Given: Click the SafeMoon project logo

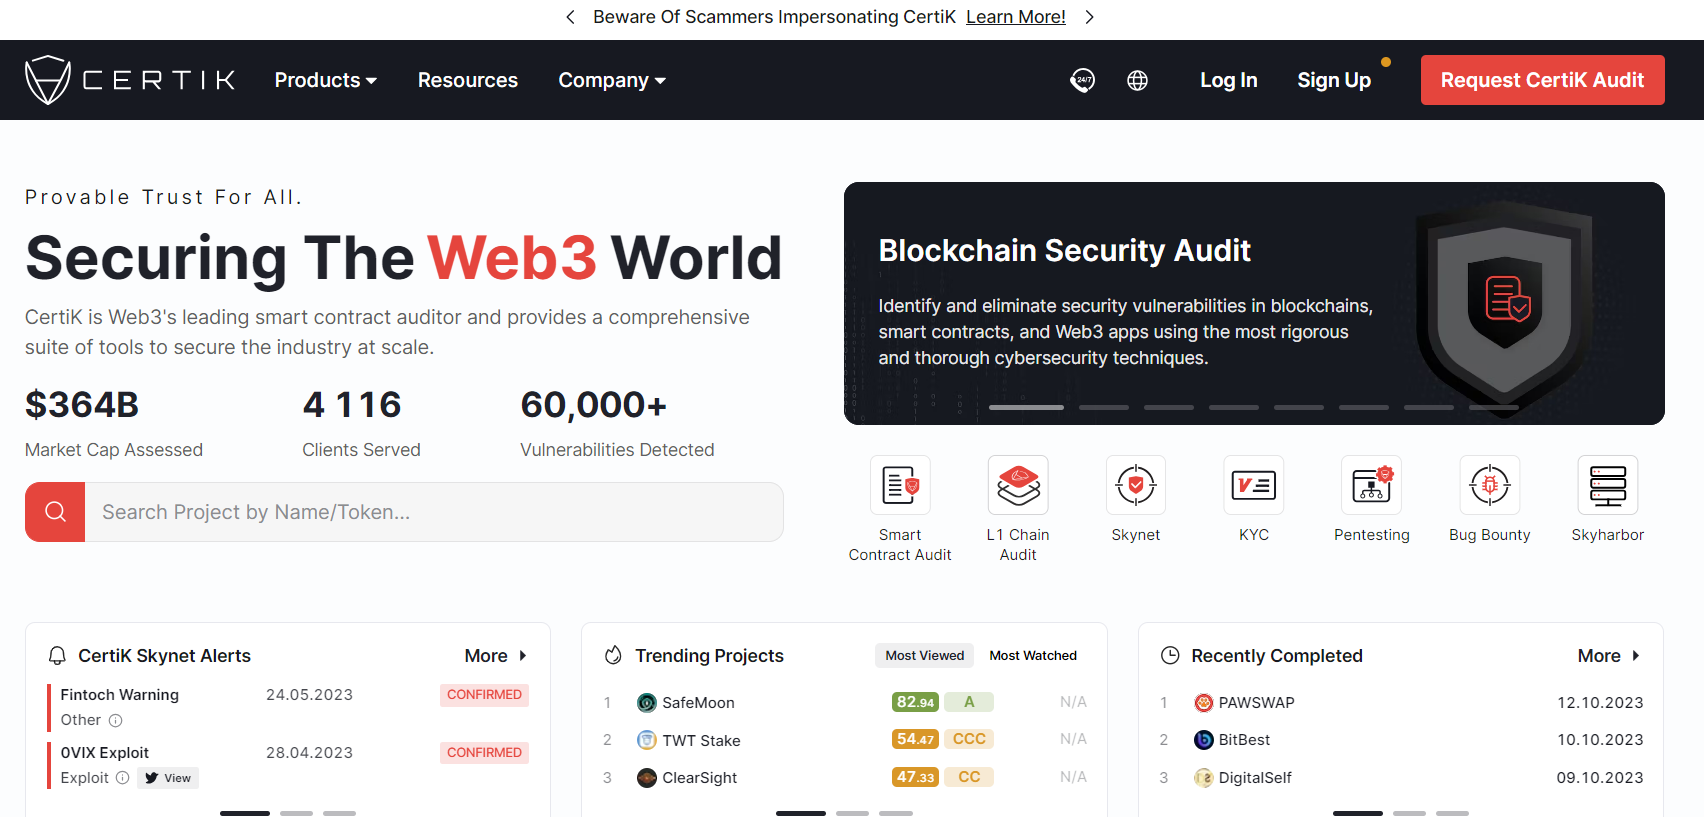Looking at the screenshot, I should pyautogui.click(x=647, y=703).
